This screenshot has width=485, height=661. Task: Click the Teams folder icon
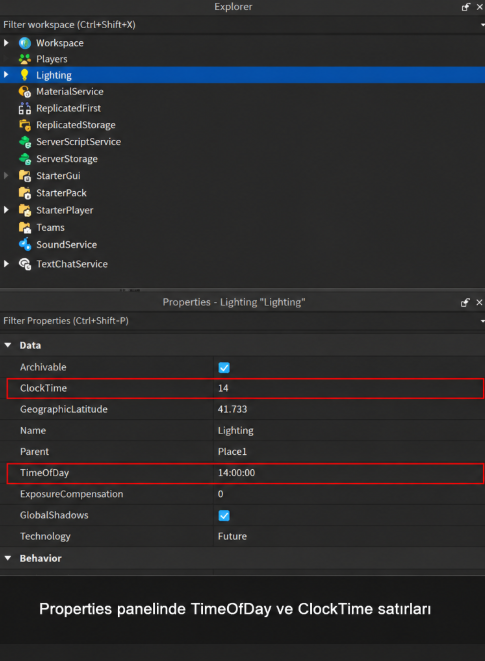click(x=25, y=228)
